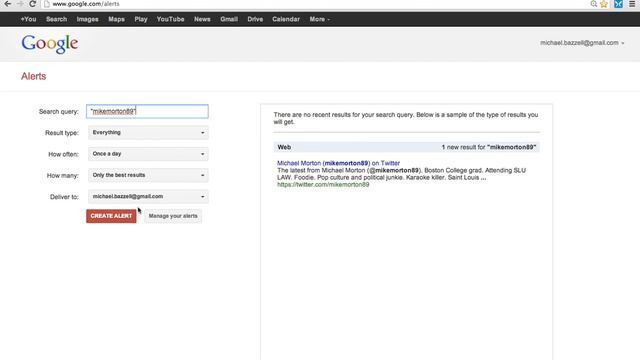Bookmark the page with the star icon
640x360 pixels.
click(604, 4)
